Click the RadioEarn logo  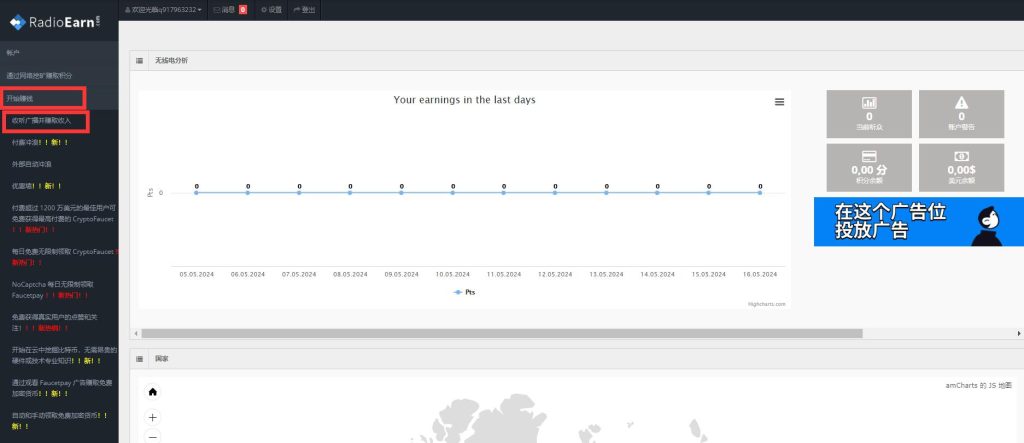tap(56, 22)
